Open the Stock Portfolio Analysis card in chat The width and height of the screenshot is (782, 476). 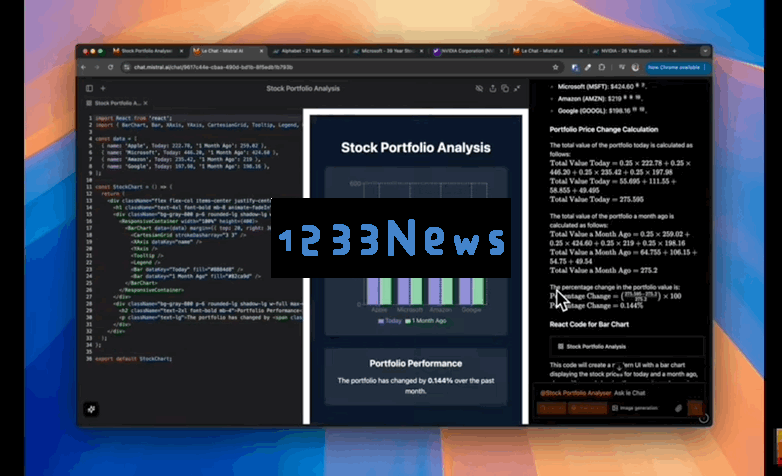tap(626, 346)
